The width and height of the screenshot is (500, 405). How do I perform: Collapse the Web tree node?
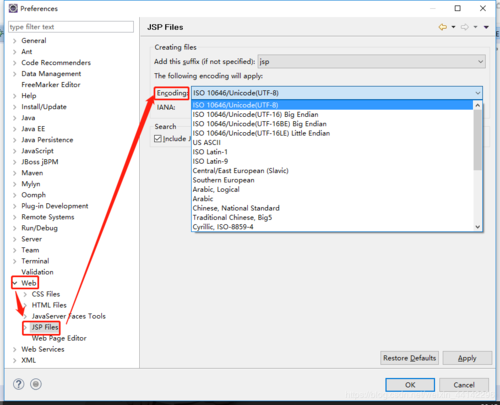15,283
